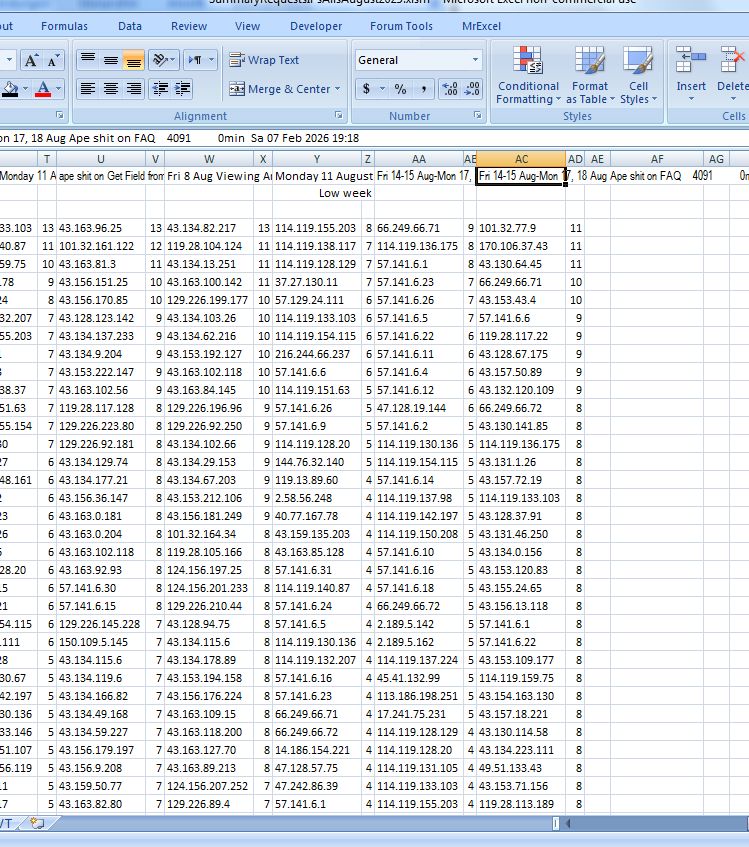Click the Orientation text angle icon
Viewport: 749px width, 847px height.
click(159, 59)
